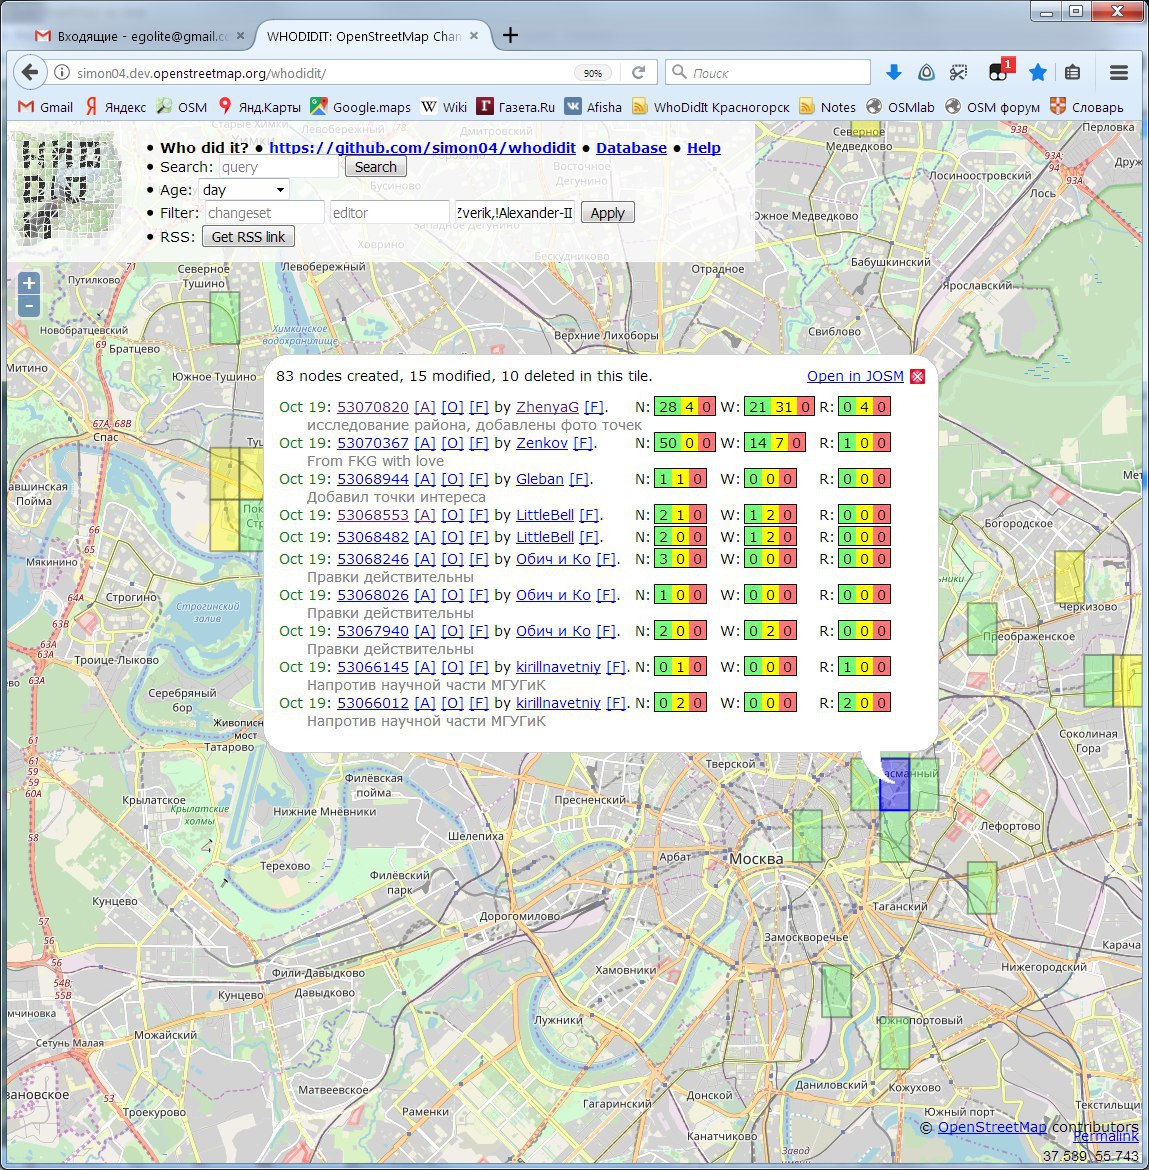Image resolution: width=1149 pixels, height=1170 pixels.
Task: Open the Database link
Action: click(631, 148)
